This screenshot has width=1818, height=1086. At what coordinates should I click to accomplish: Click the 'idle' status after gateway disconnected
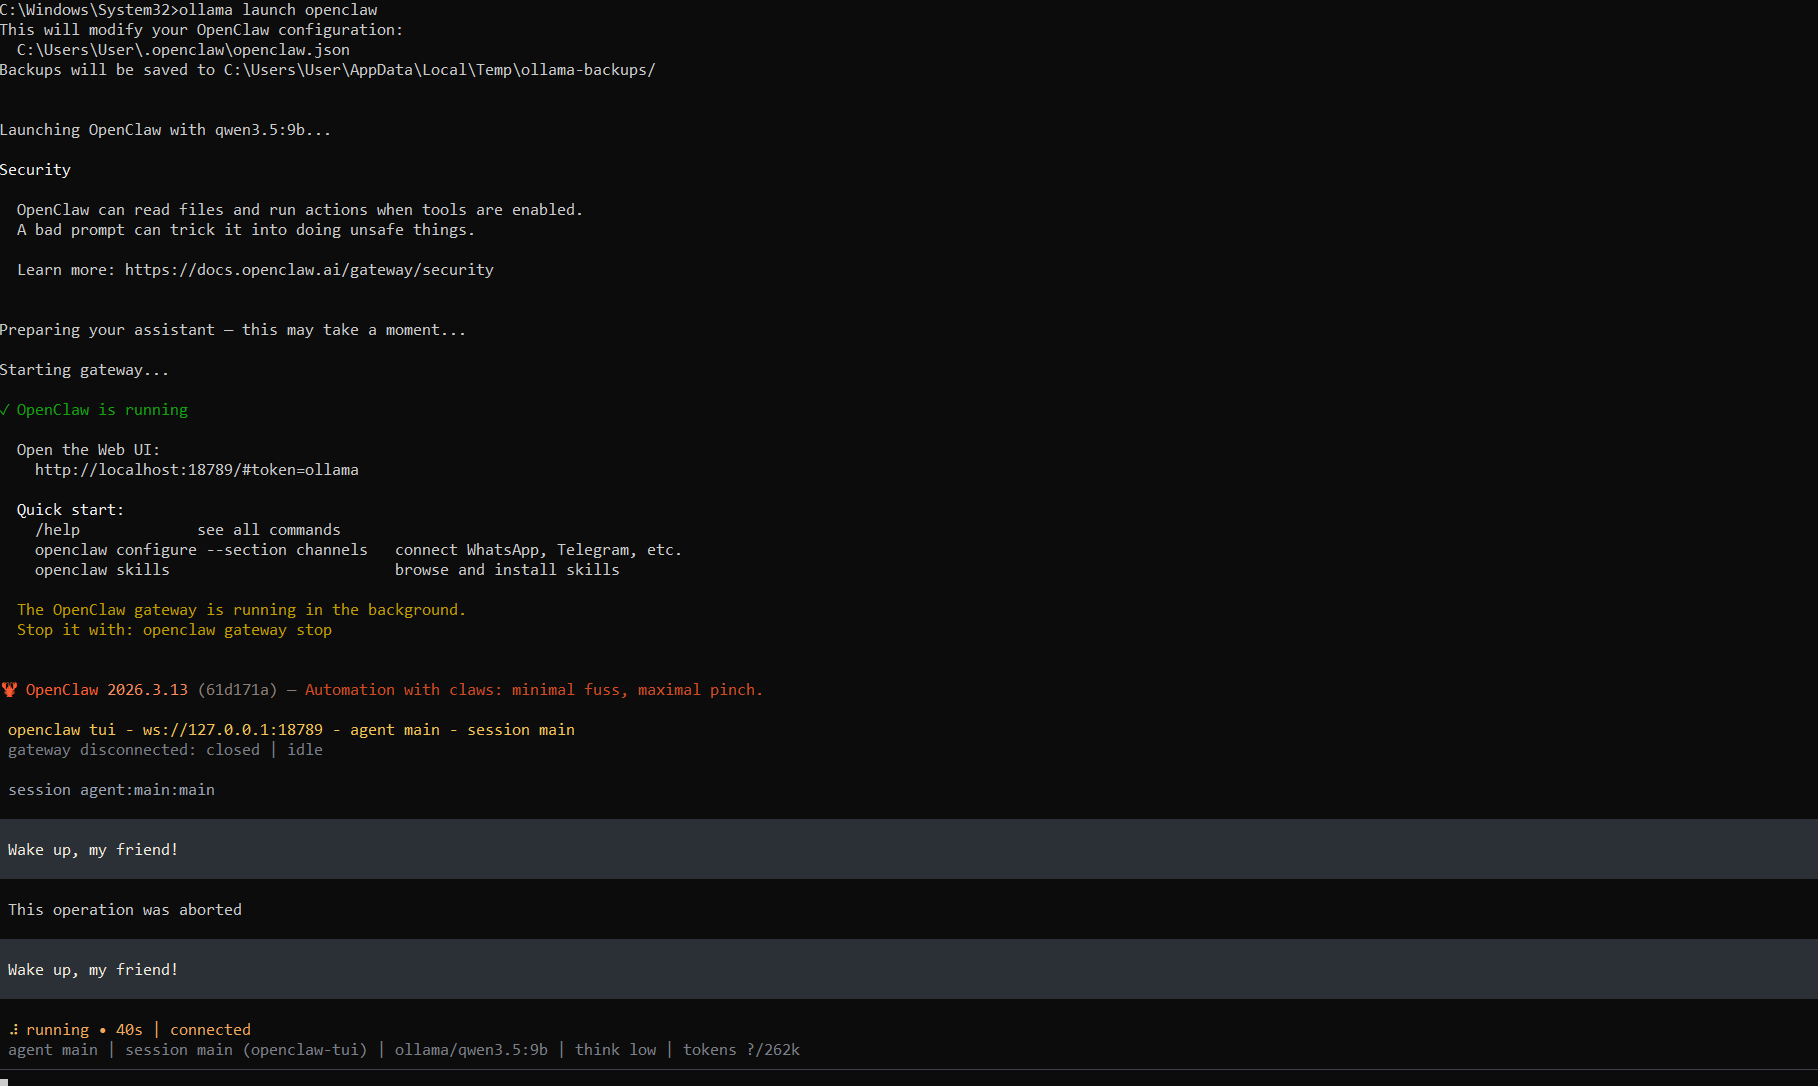pos(305,750)
